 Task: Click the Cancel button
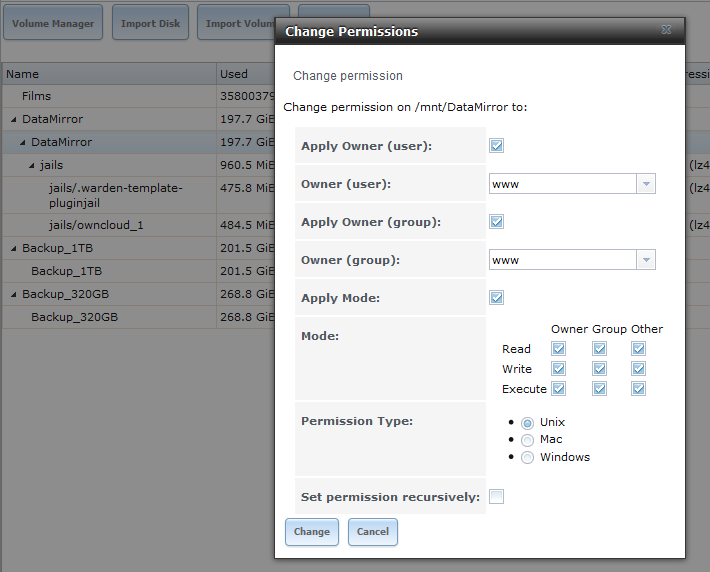tap(373, 532)
